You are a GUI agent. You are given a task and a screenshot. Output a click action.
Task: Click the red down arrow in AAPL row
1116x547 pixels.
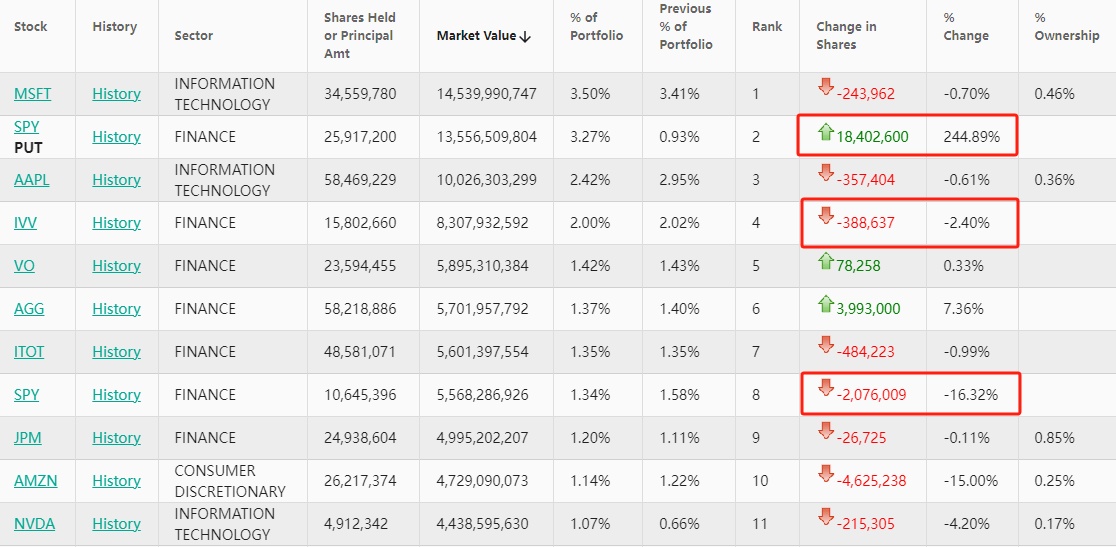click(x=825, y=173)
